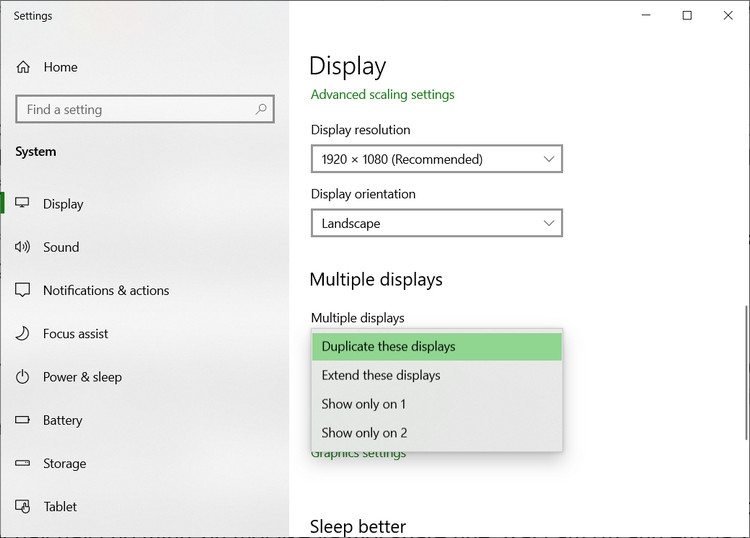Viewport: 750px width, 538px height.
Task: Click the Home house icon
Action: [x=23, y=67]
